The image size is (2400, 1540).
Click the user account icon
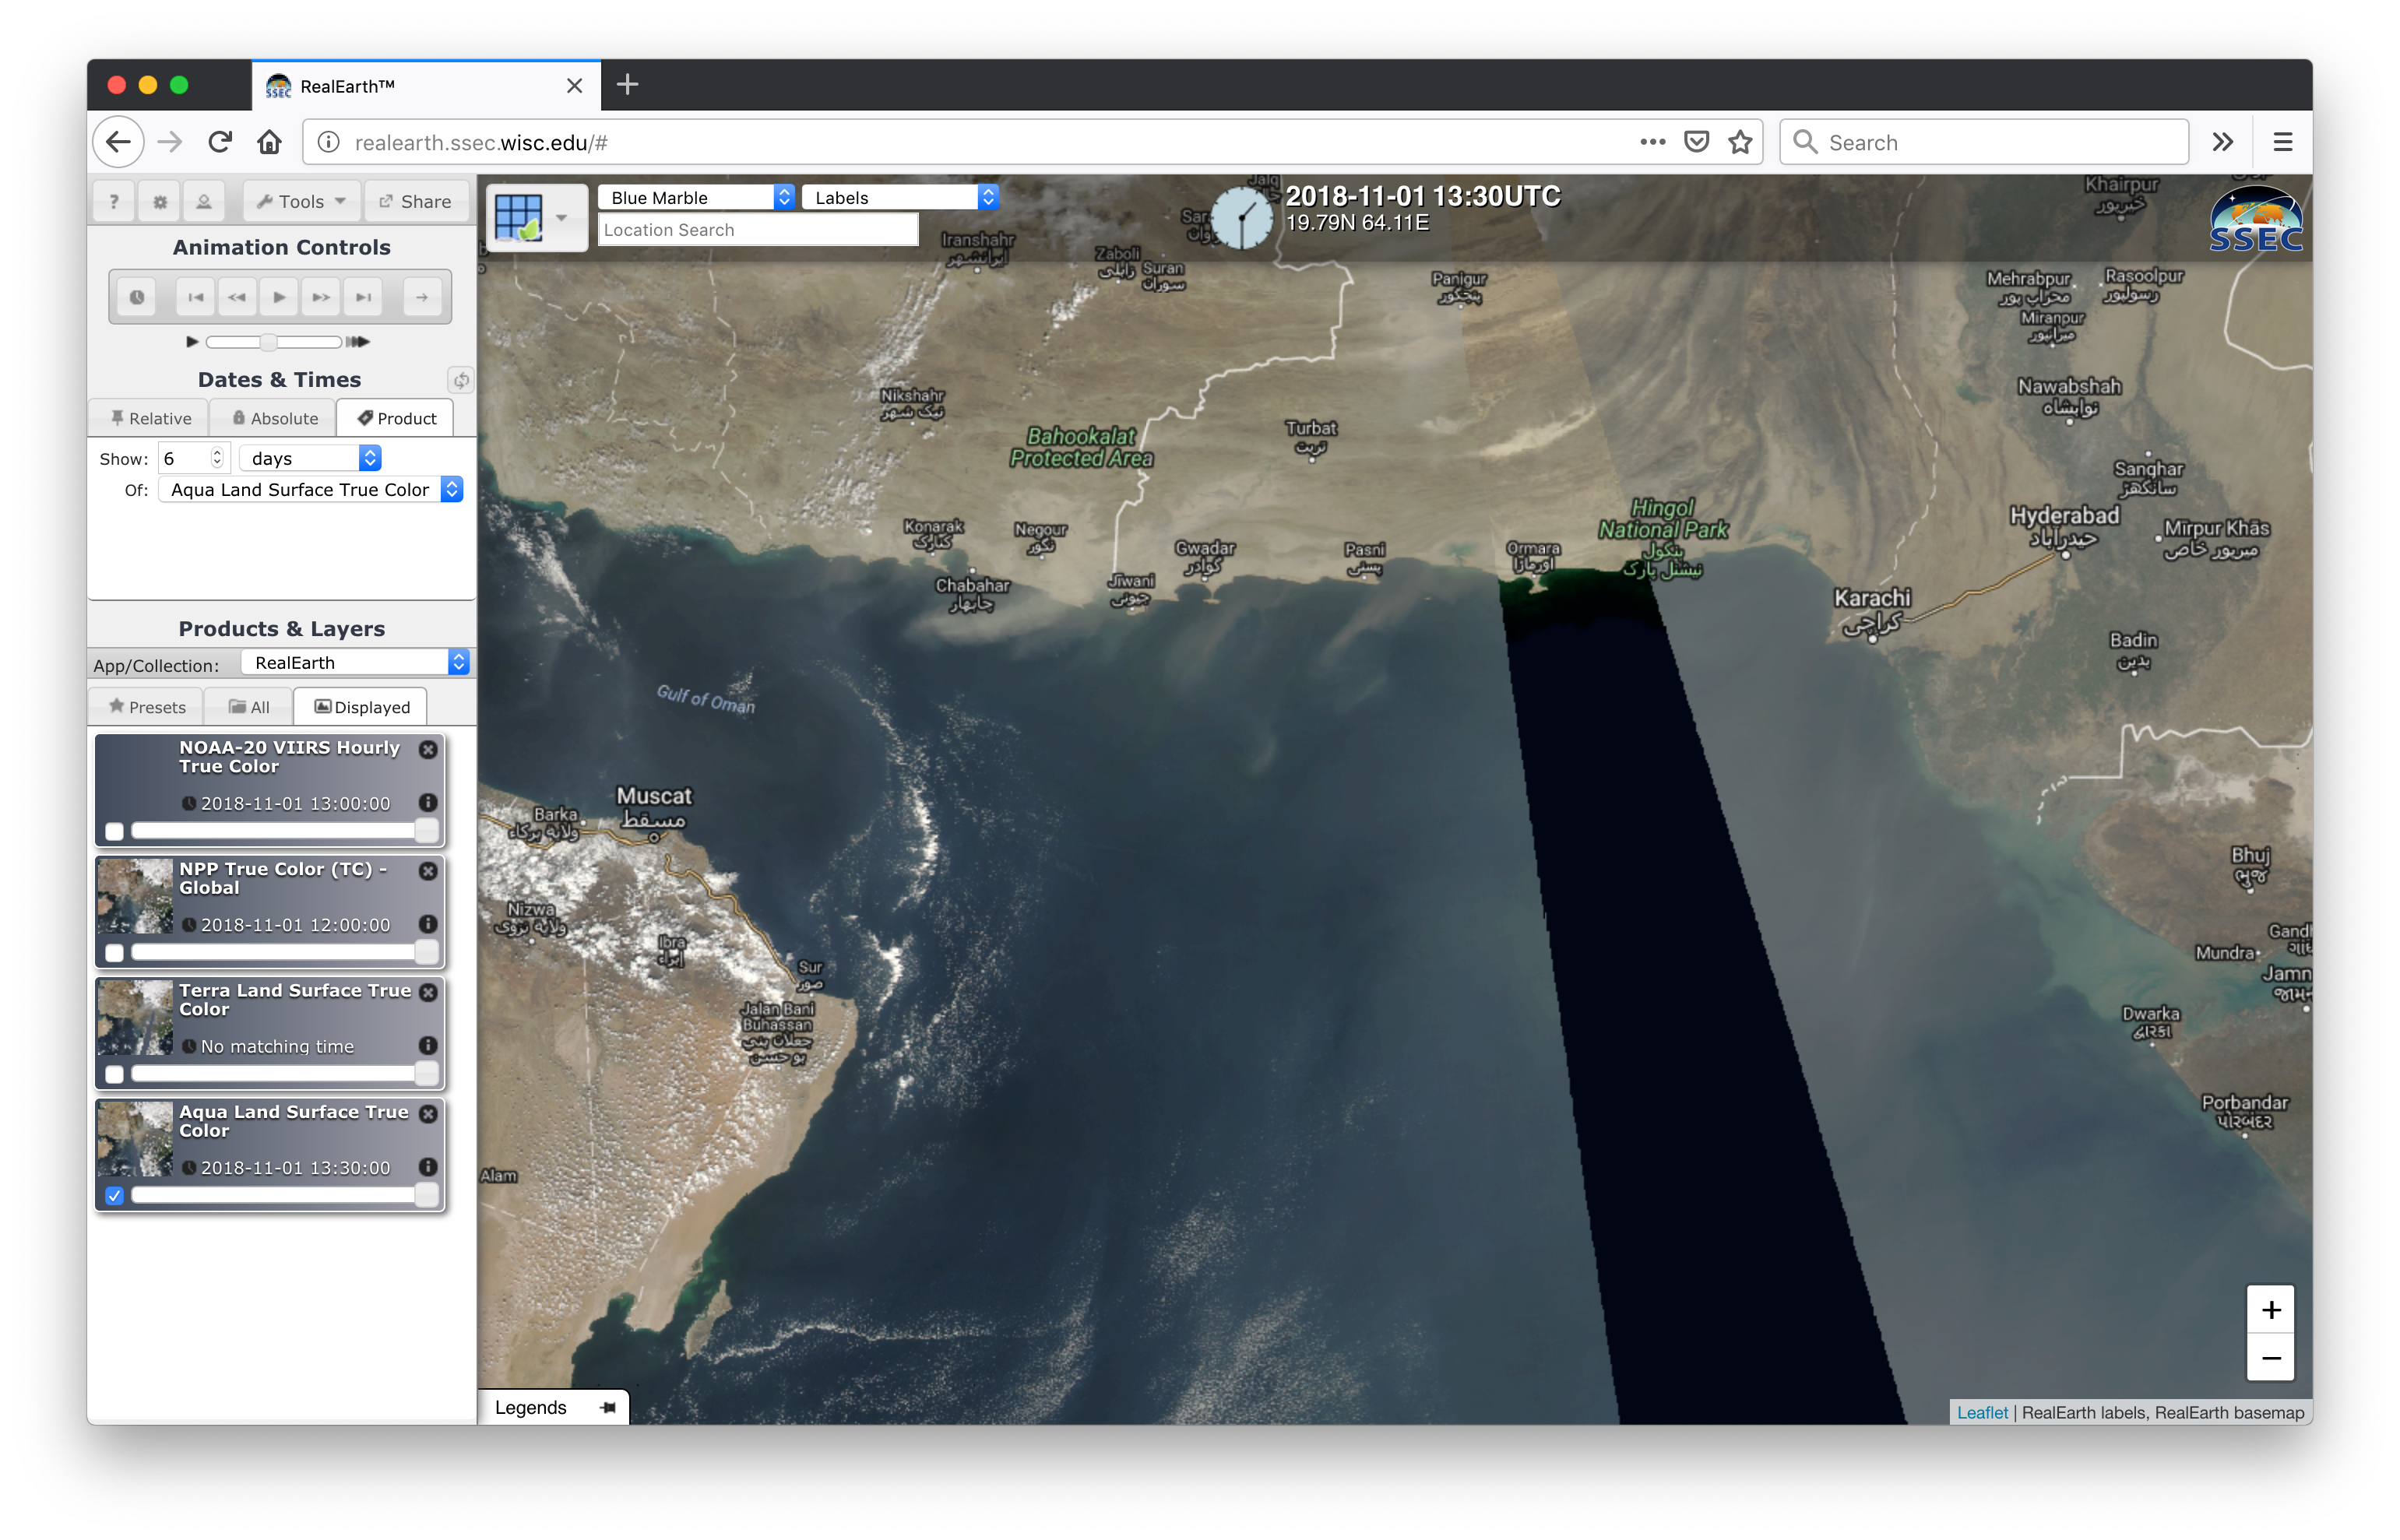[204, 201]
